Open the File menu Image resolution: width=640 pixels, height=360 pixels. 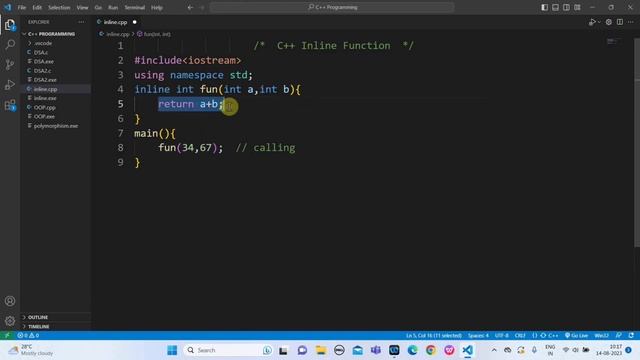tap(22, 7)
